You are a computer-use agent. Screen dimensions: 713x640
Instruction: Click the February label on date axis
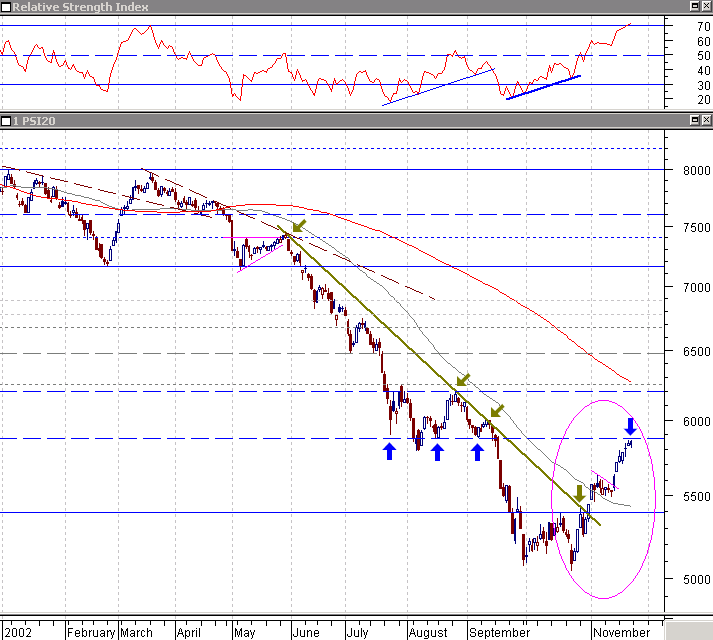pyautogui.click(x=91, y=633)
